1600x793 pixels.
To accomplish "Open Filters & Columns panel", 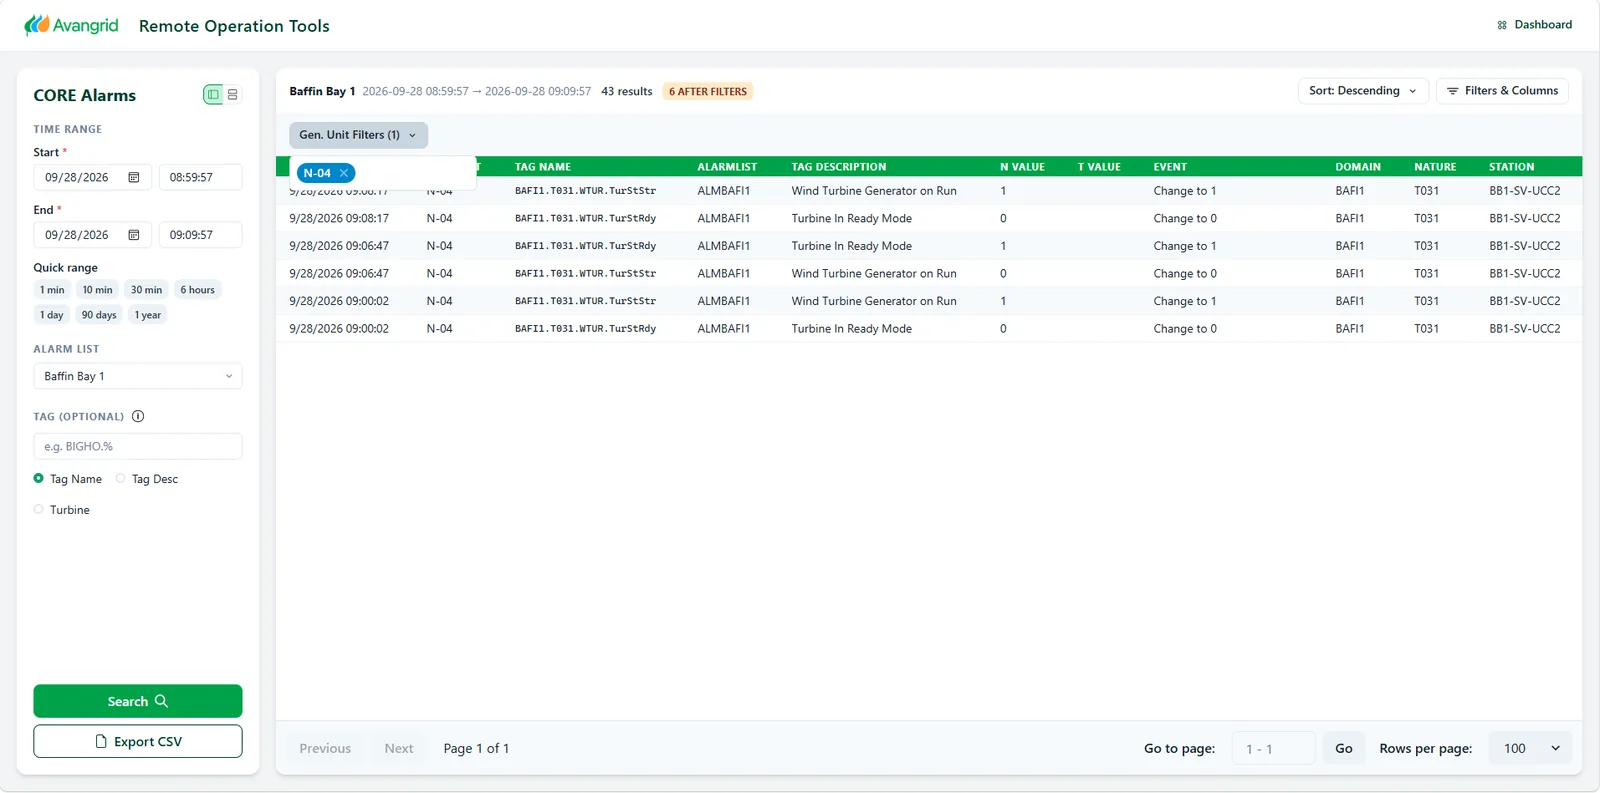I will point(1502,91).
